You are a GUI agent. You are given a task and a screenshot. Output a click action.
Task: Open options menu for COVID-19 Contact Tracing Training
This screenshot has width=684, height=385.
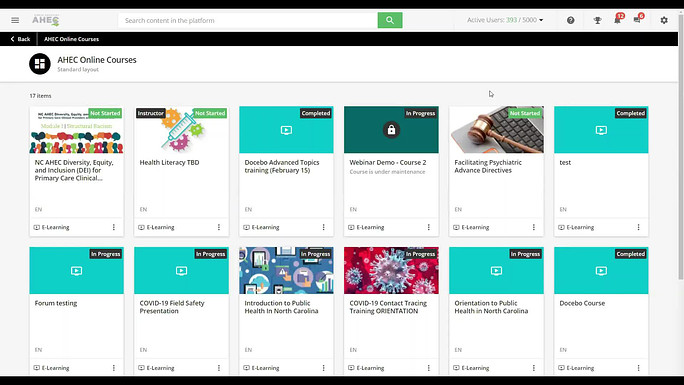[429, 368]
